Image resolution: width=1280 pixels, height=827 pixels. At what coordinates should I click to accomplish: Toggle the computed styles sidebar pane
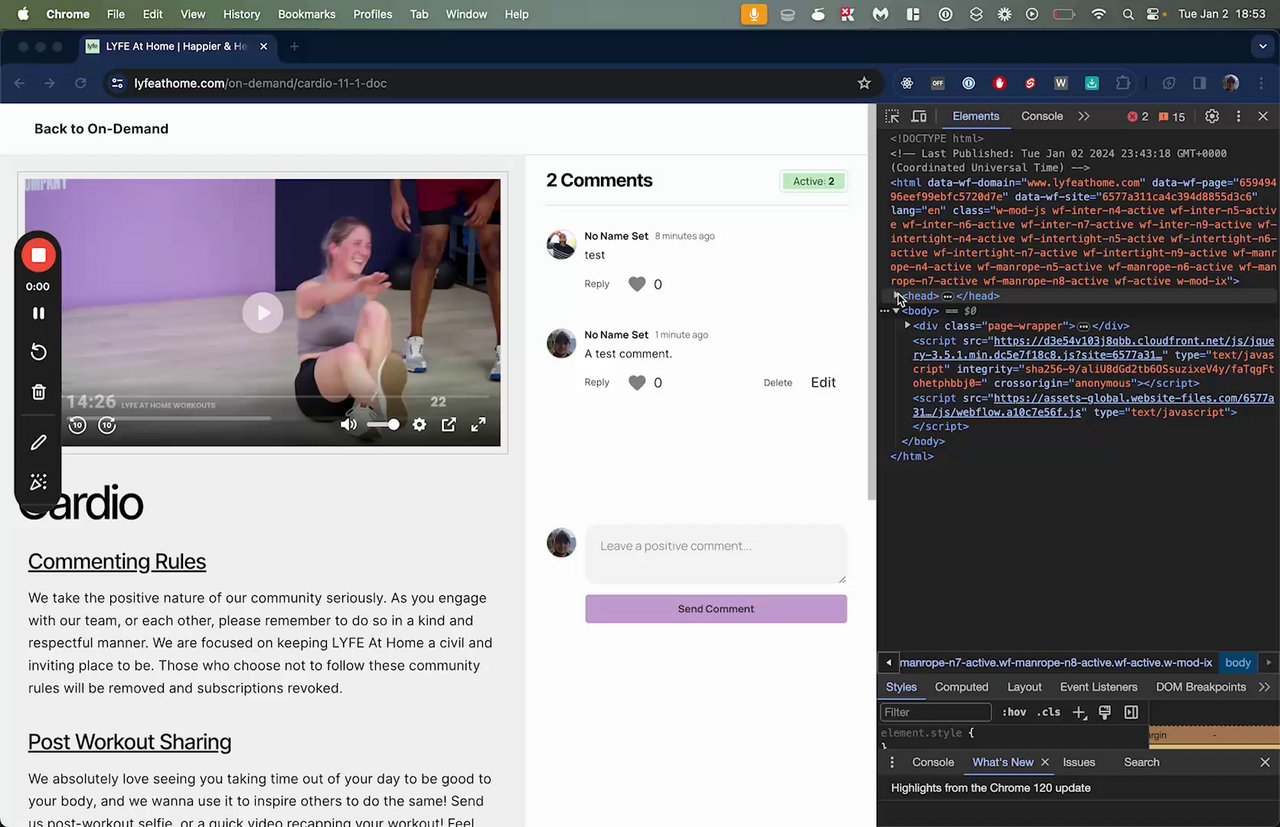[x=1131, y=712]
